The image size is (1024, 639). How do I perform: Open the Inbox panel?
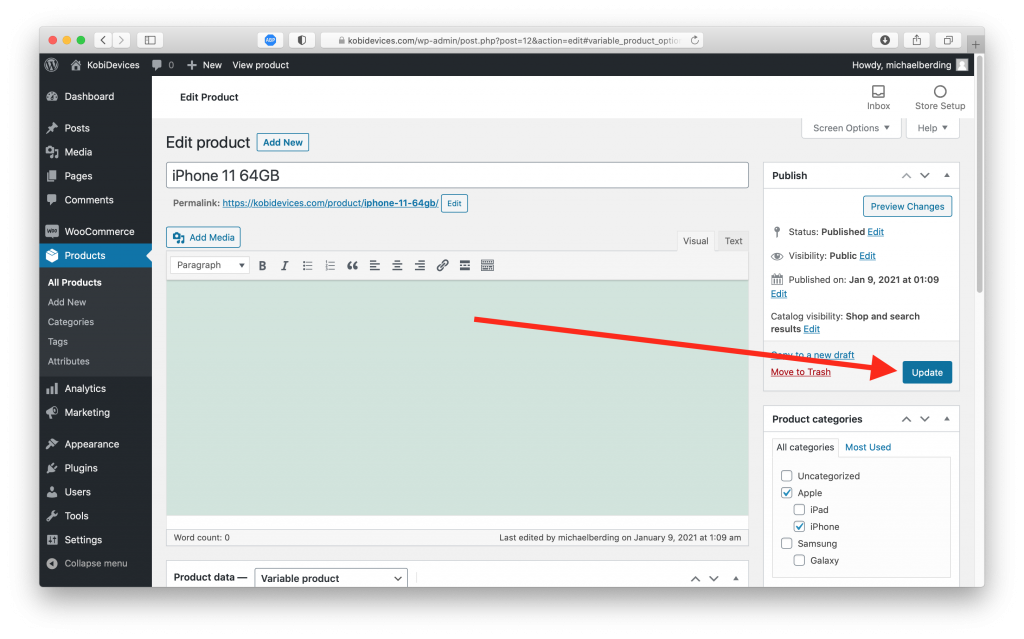878,97
